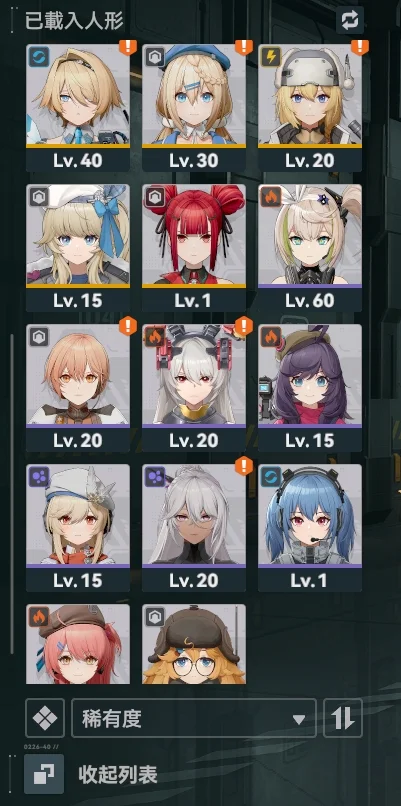Choose the Lv. 60 doll with green streaks
The image size is (401, 806).
click(x=310, y=248)
